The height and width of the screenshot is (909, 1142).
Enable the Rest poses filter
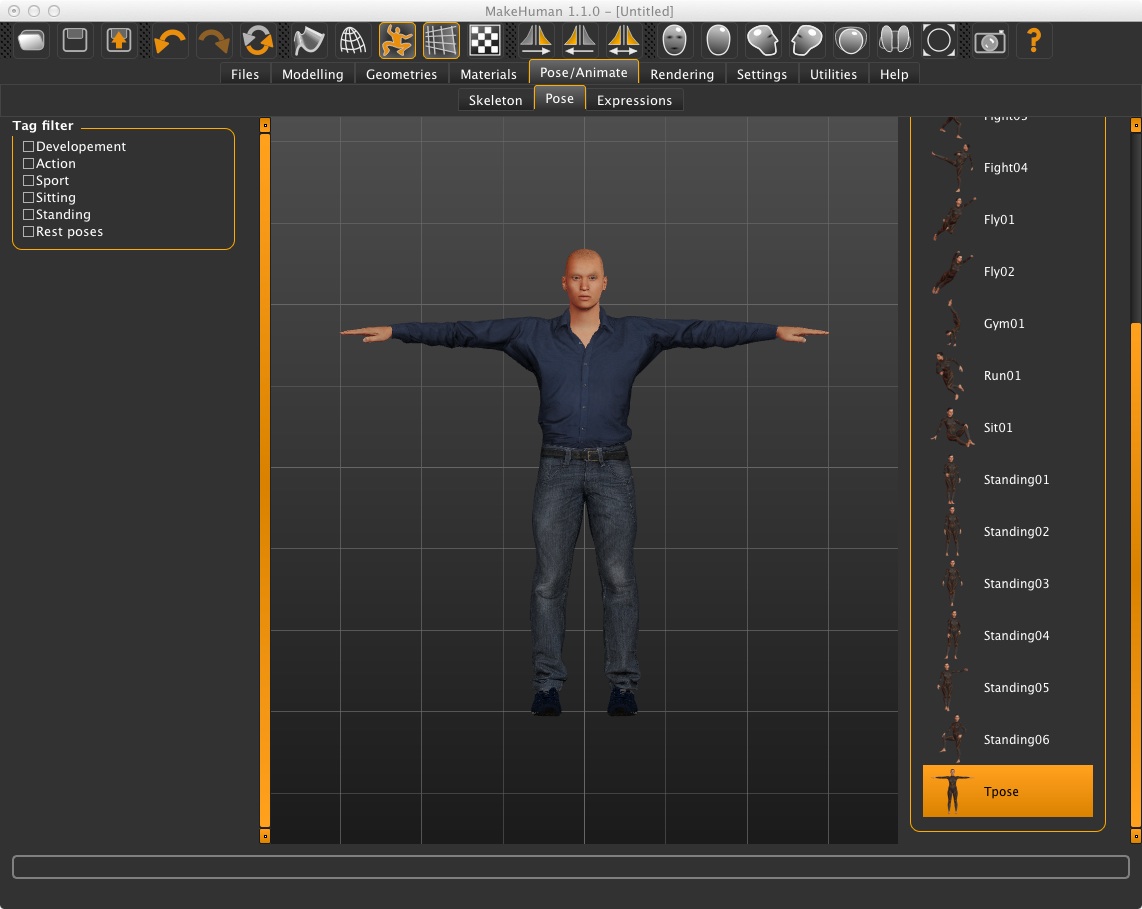tap(28, 231)
